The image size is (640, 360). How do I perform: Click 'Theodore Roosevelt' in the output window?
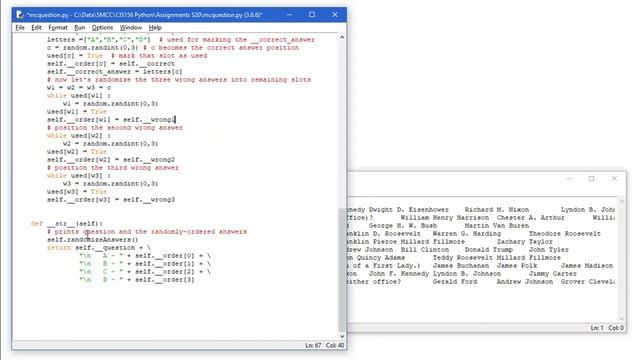564,234
